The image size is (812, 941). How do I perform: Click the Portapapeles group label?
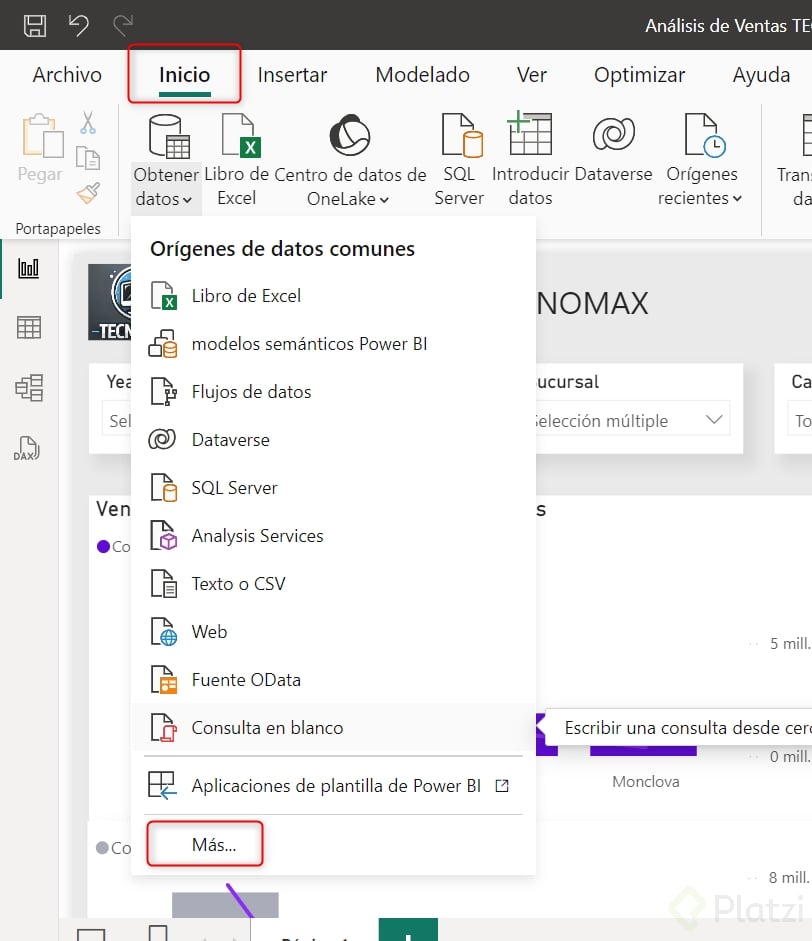(x=58, y=229)
